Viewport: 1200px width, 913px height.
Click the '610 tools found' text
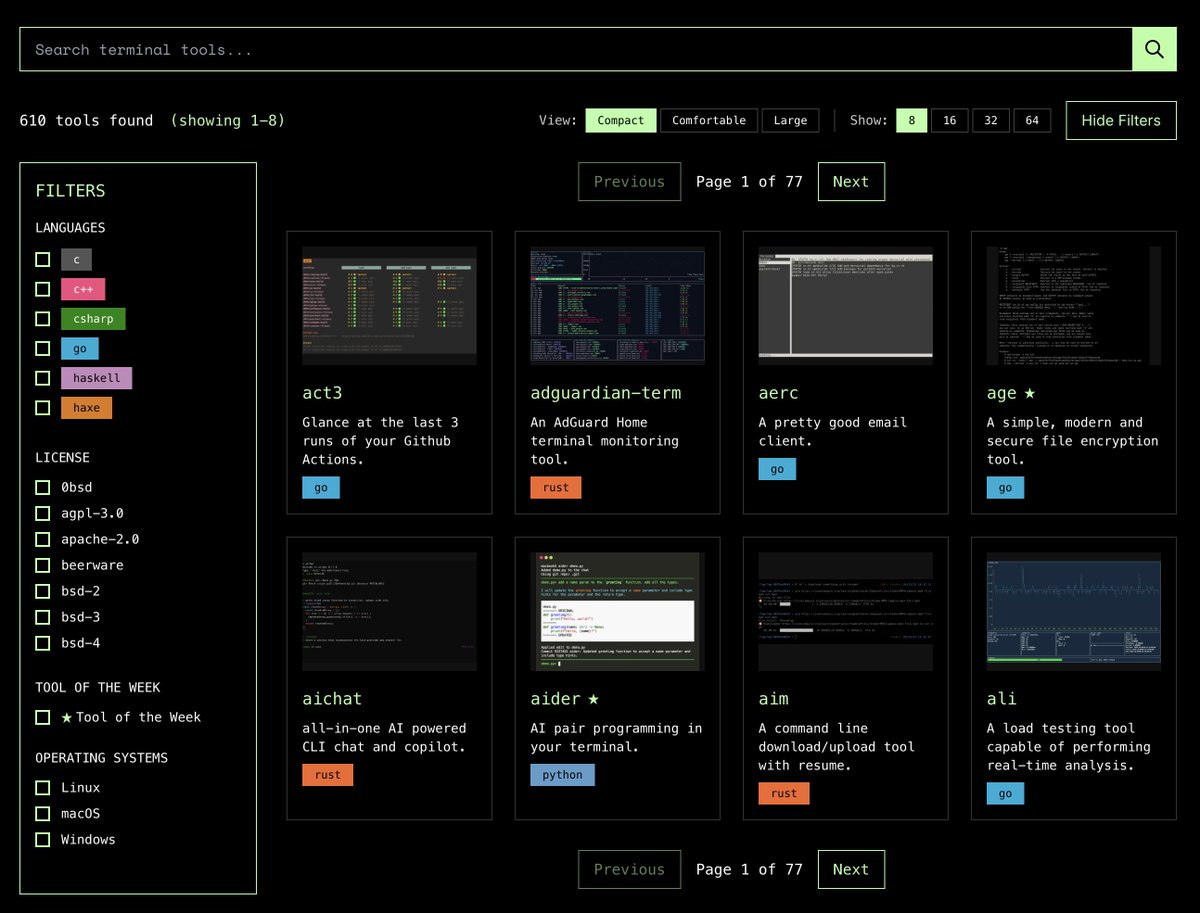(x=87, y=120)
